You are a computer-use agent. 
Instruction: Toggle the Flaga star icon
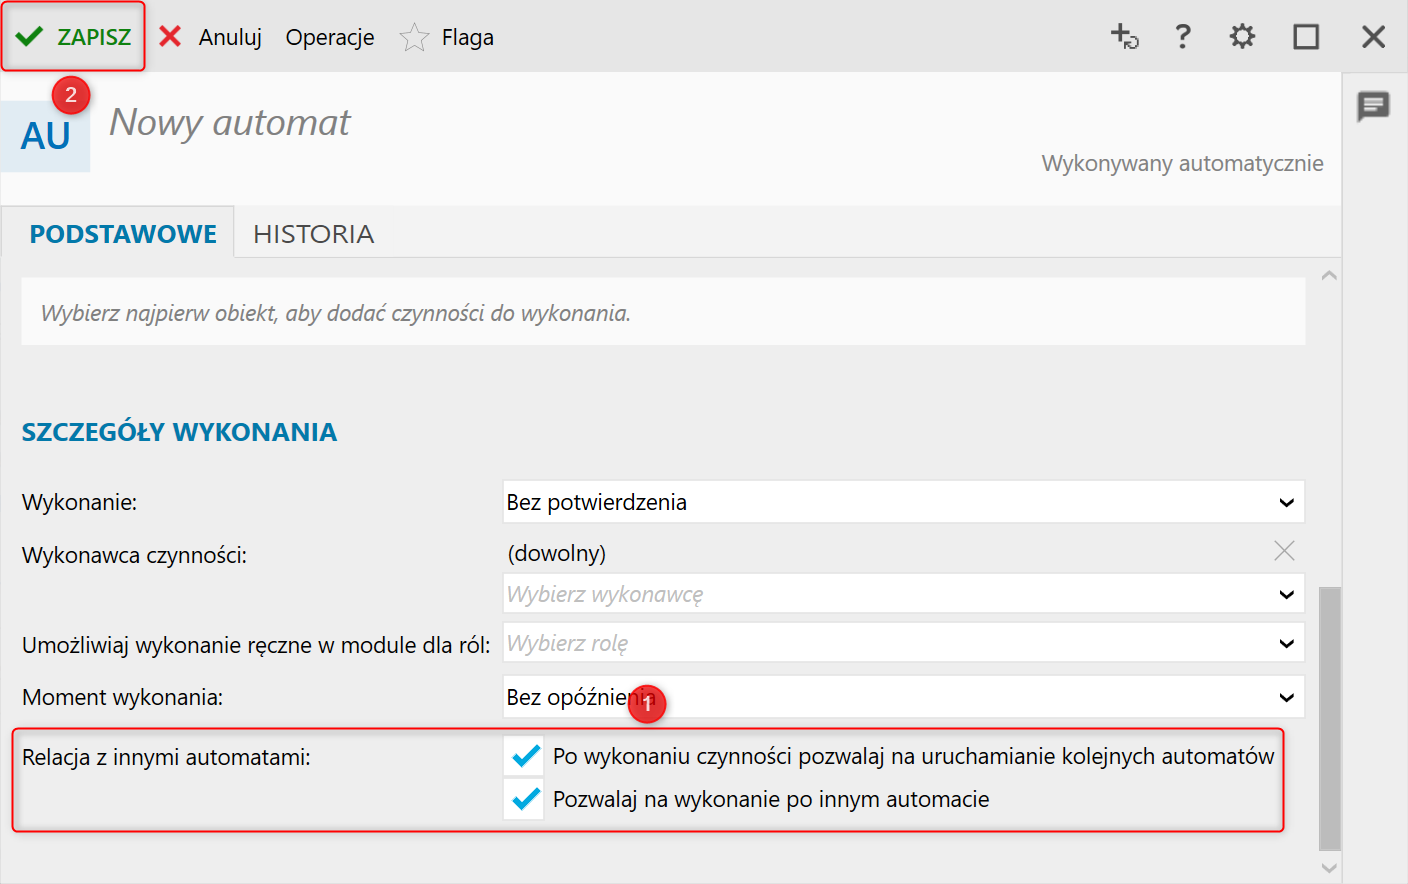[x=414, y=38]
